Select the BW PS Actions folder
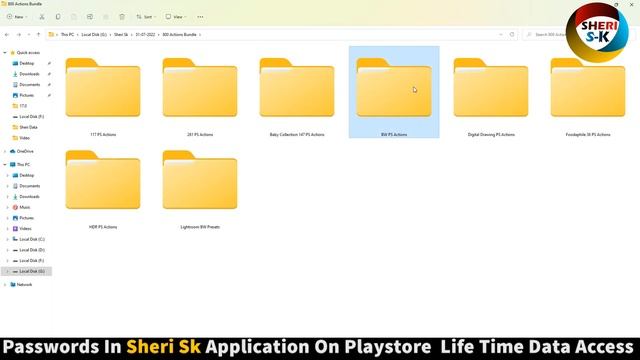Image resolution: width=640 pixels, height=360 pixels. tap(394, 92)
